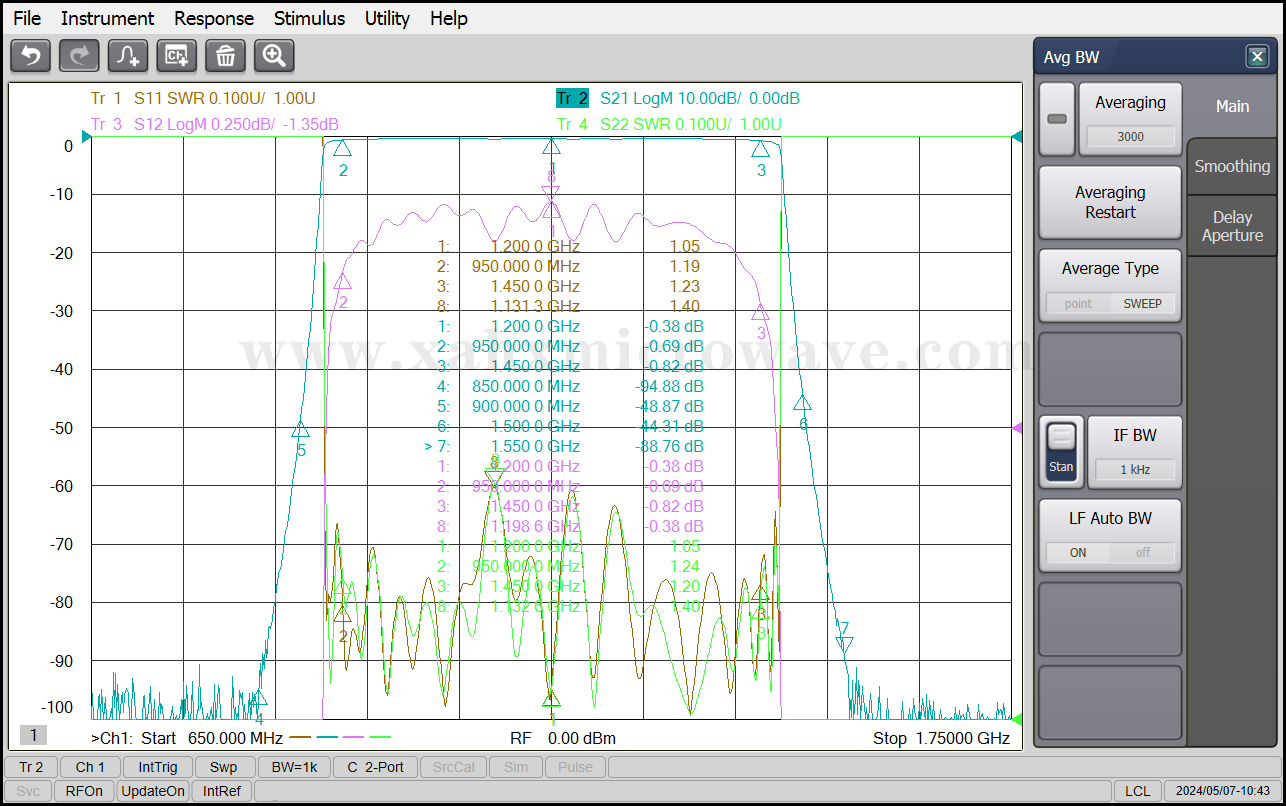
Task: Open the Response menu
Action: click(214, 18)
